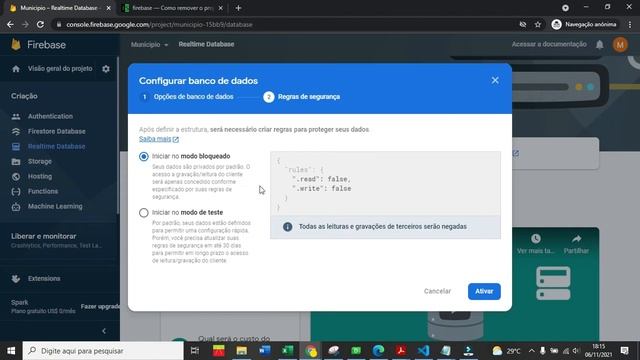
Task: Open the Chrome three-dot menu
Action: [x=630, y=24]
